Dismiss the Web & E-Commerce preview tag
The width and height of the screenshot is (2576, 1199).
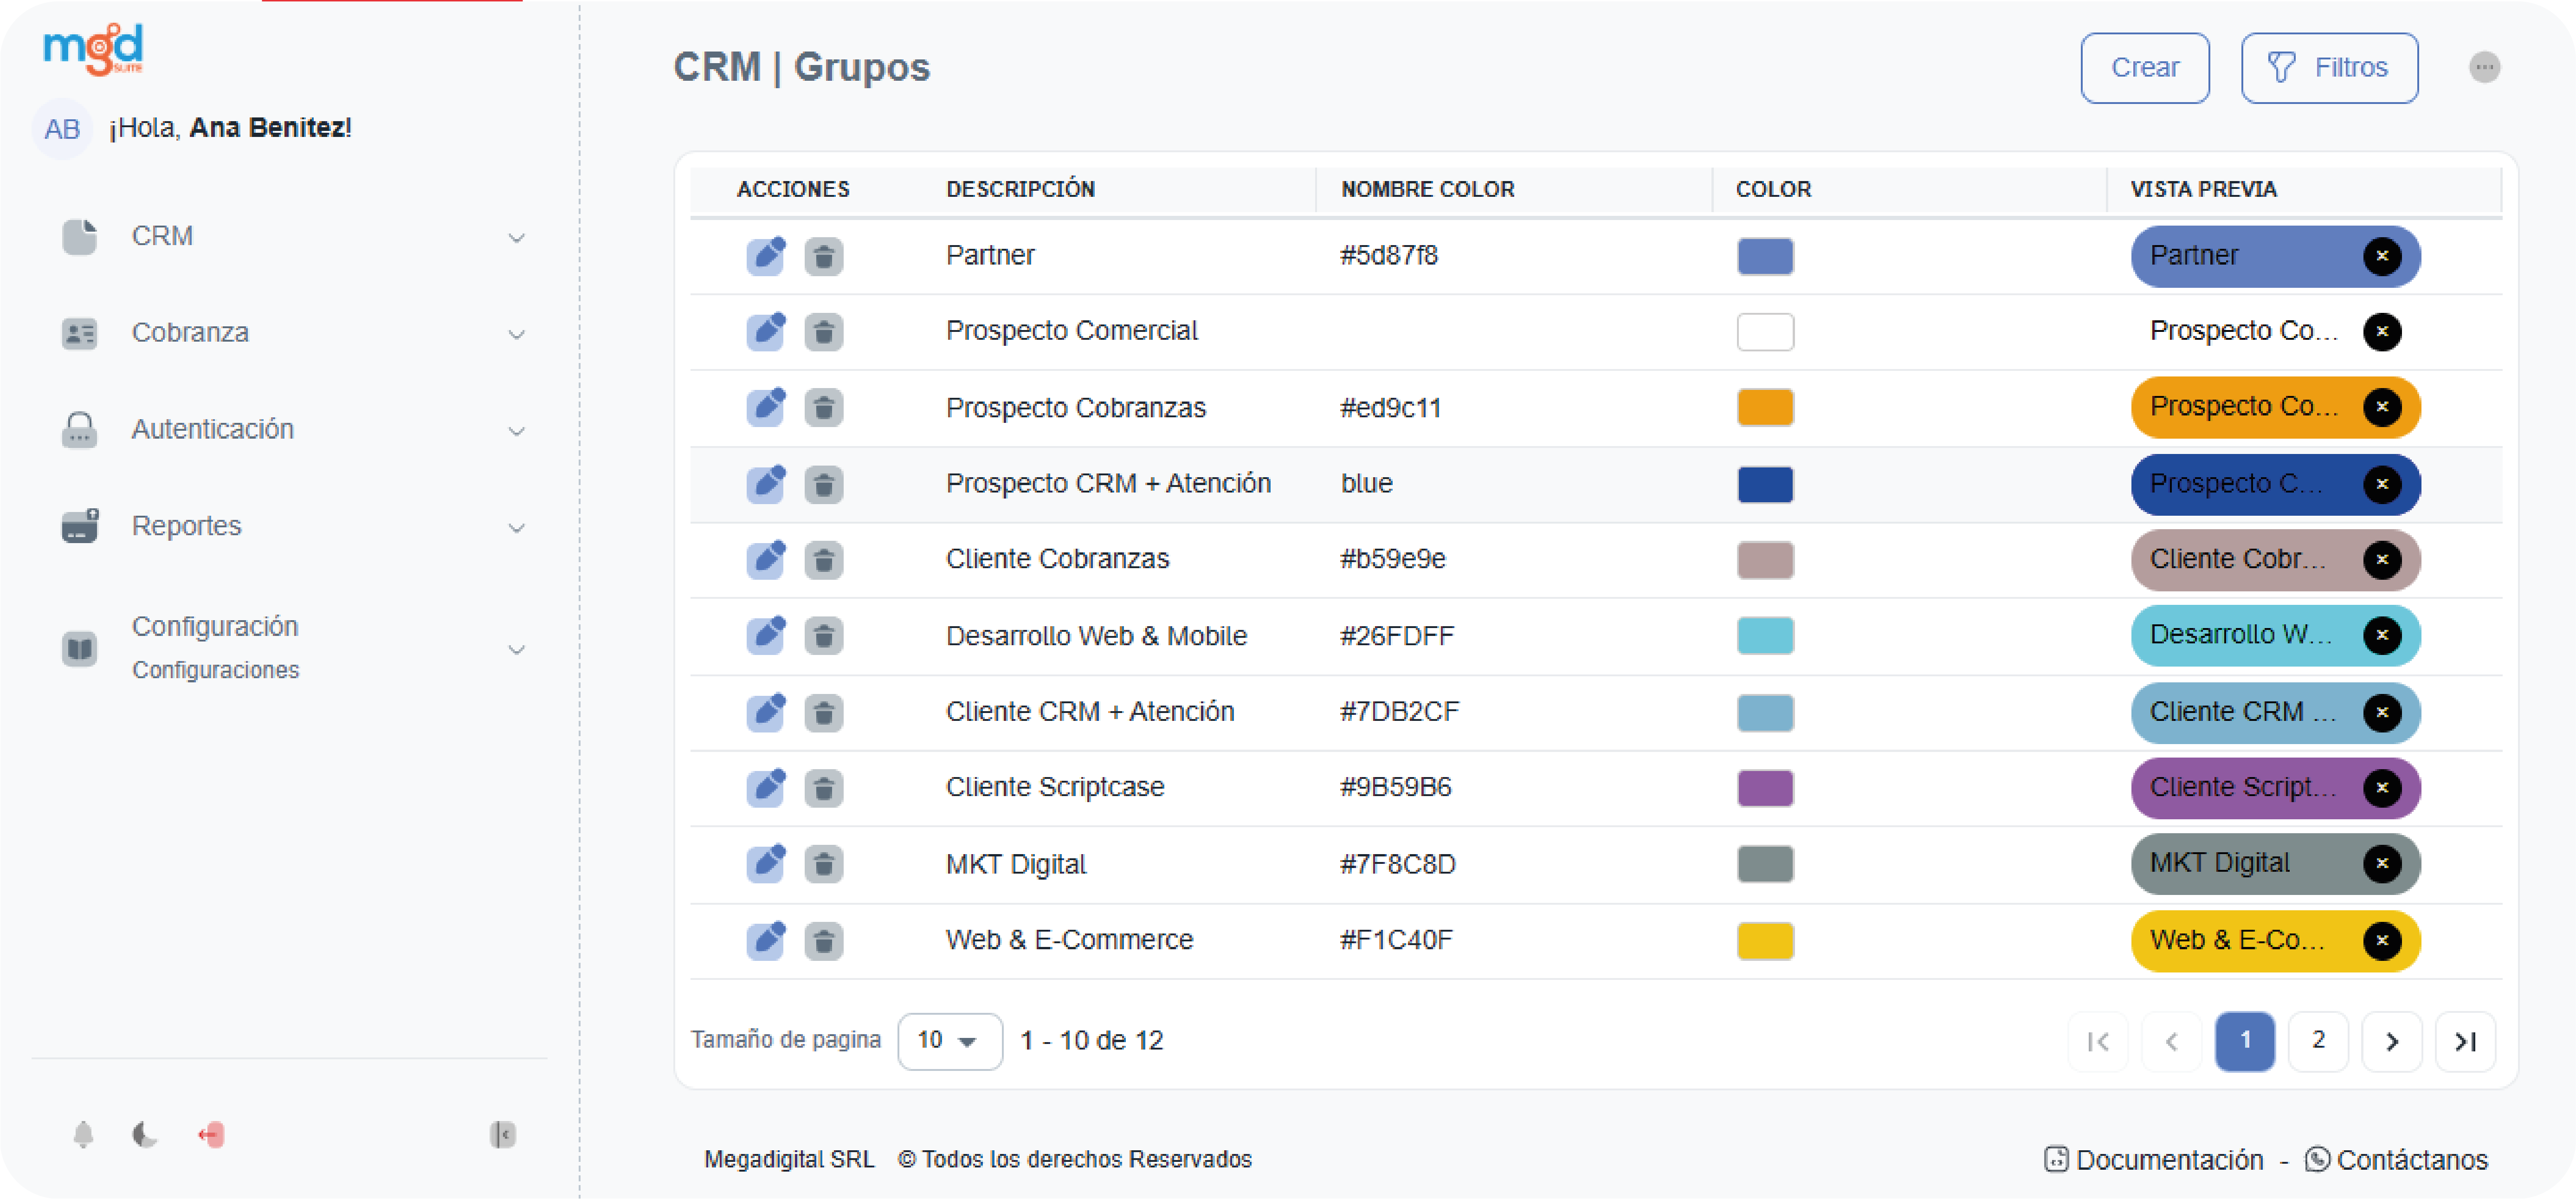click(x=2382, y=940)
